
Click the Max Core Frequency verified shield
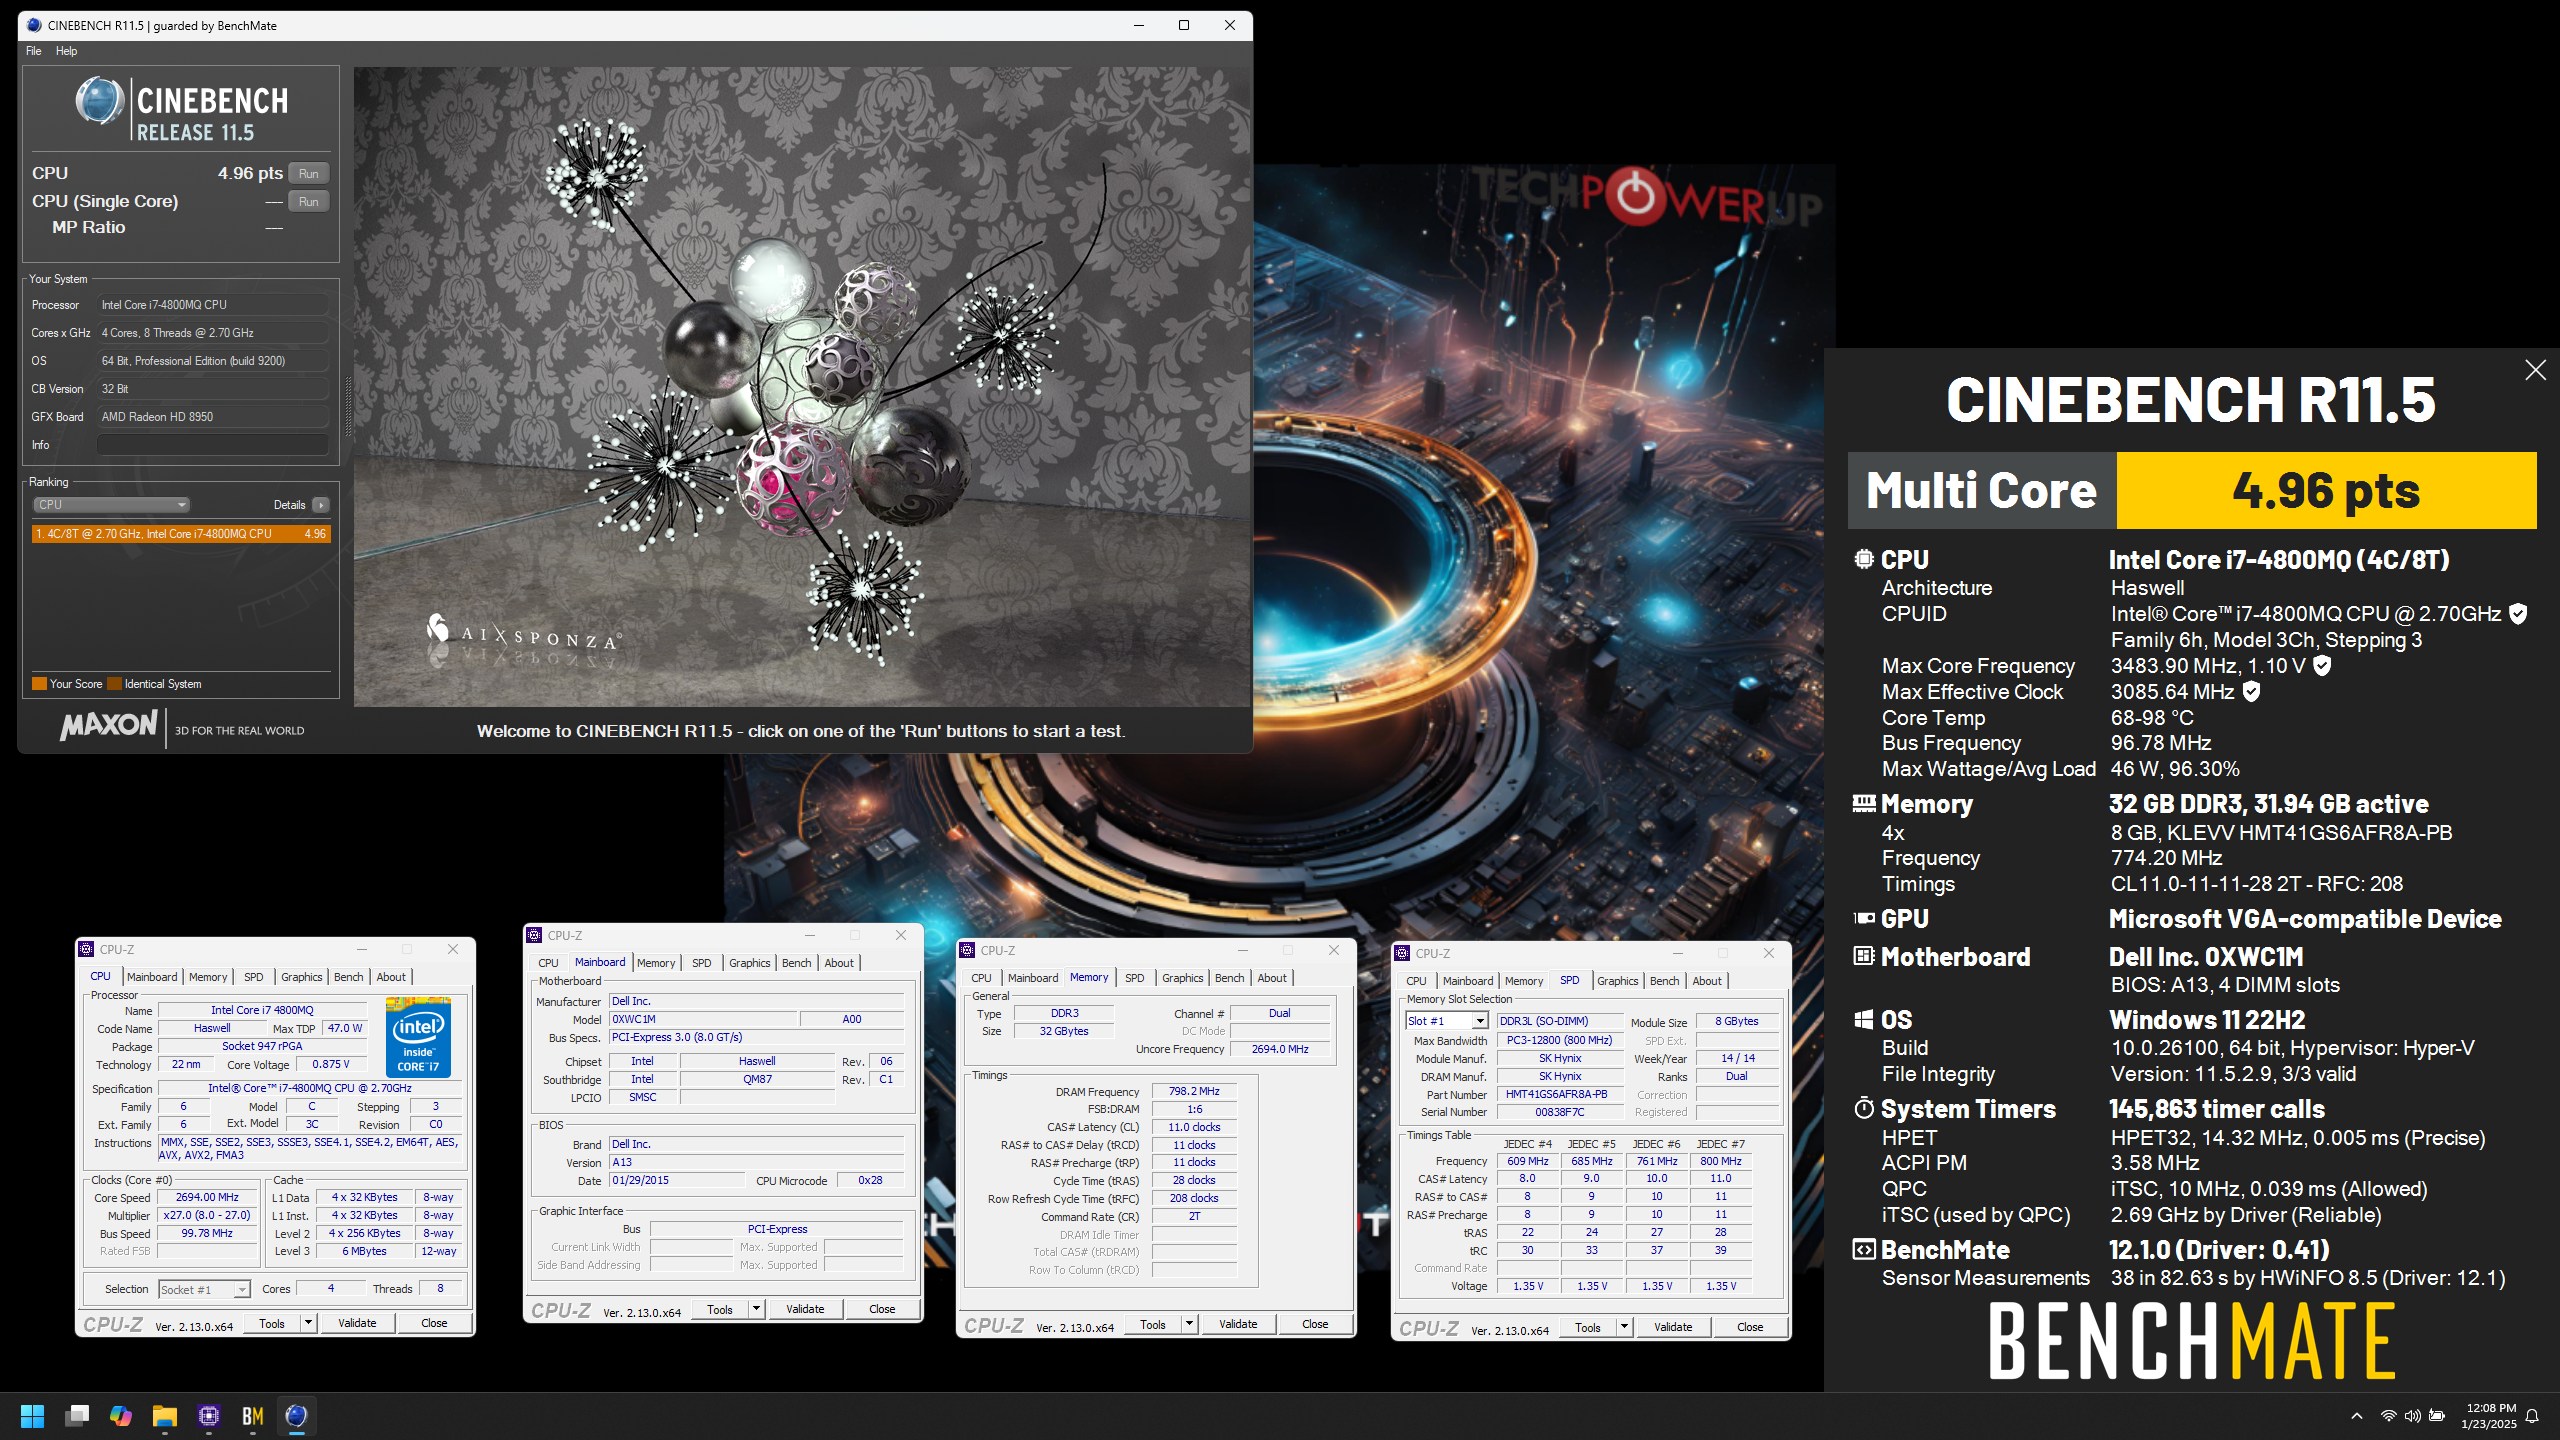2322,666
